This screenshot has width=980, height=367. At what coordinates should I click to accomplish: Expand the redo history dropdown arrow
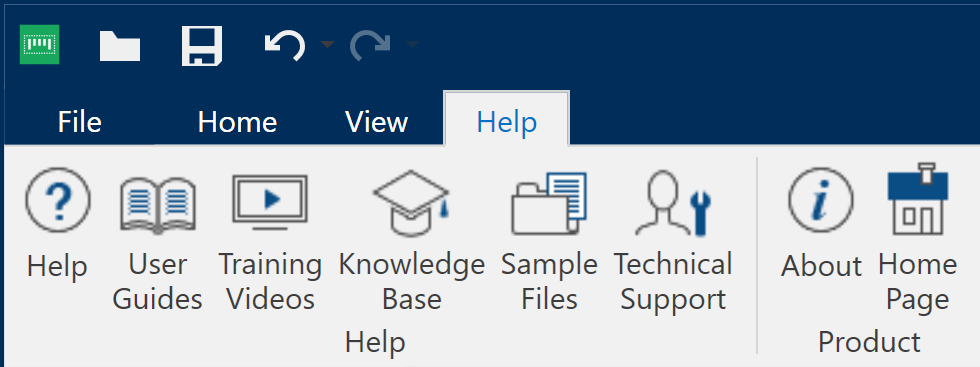coord(412,44)
